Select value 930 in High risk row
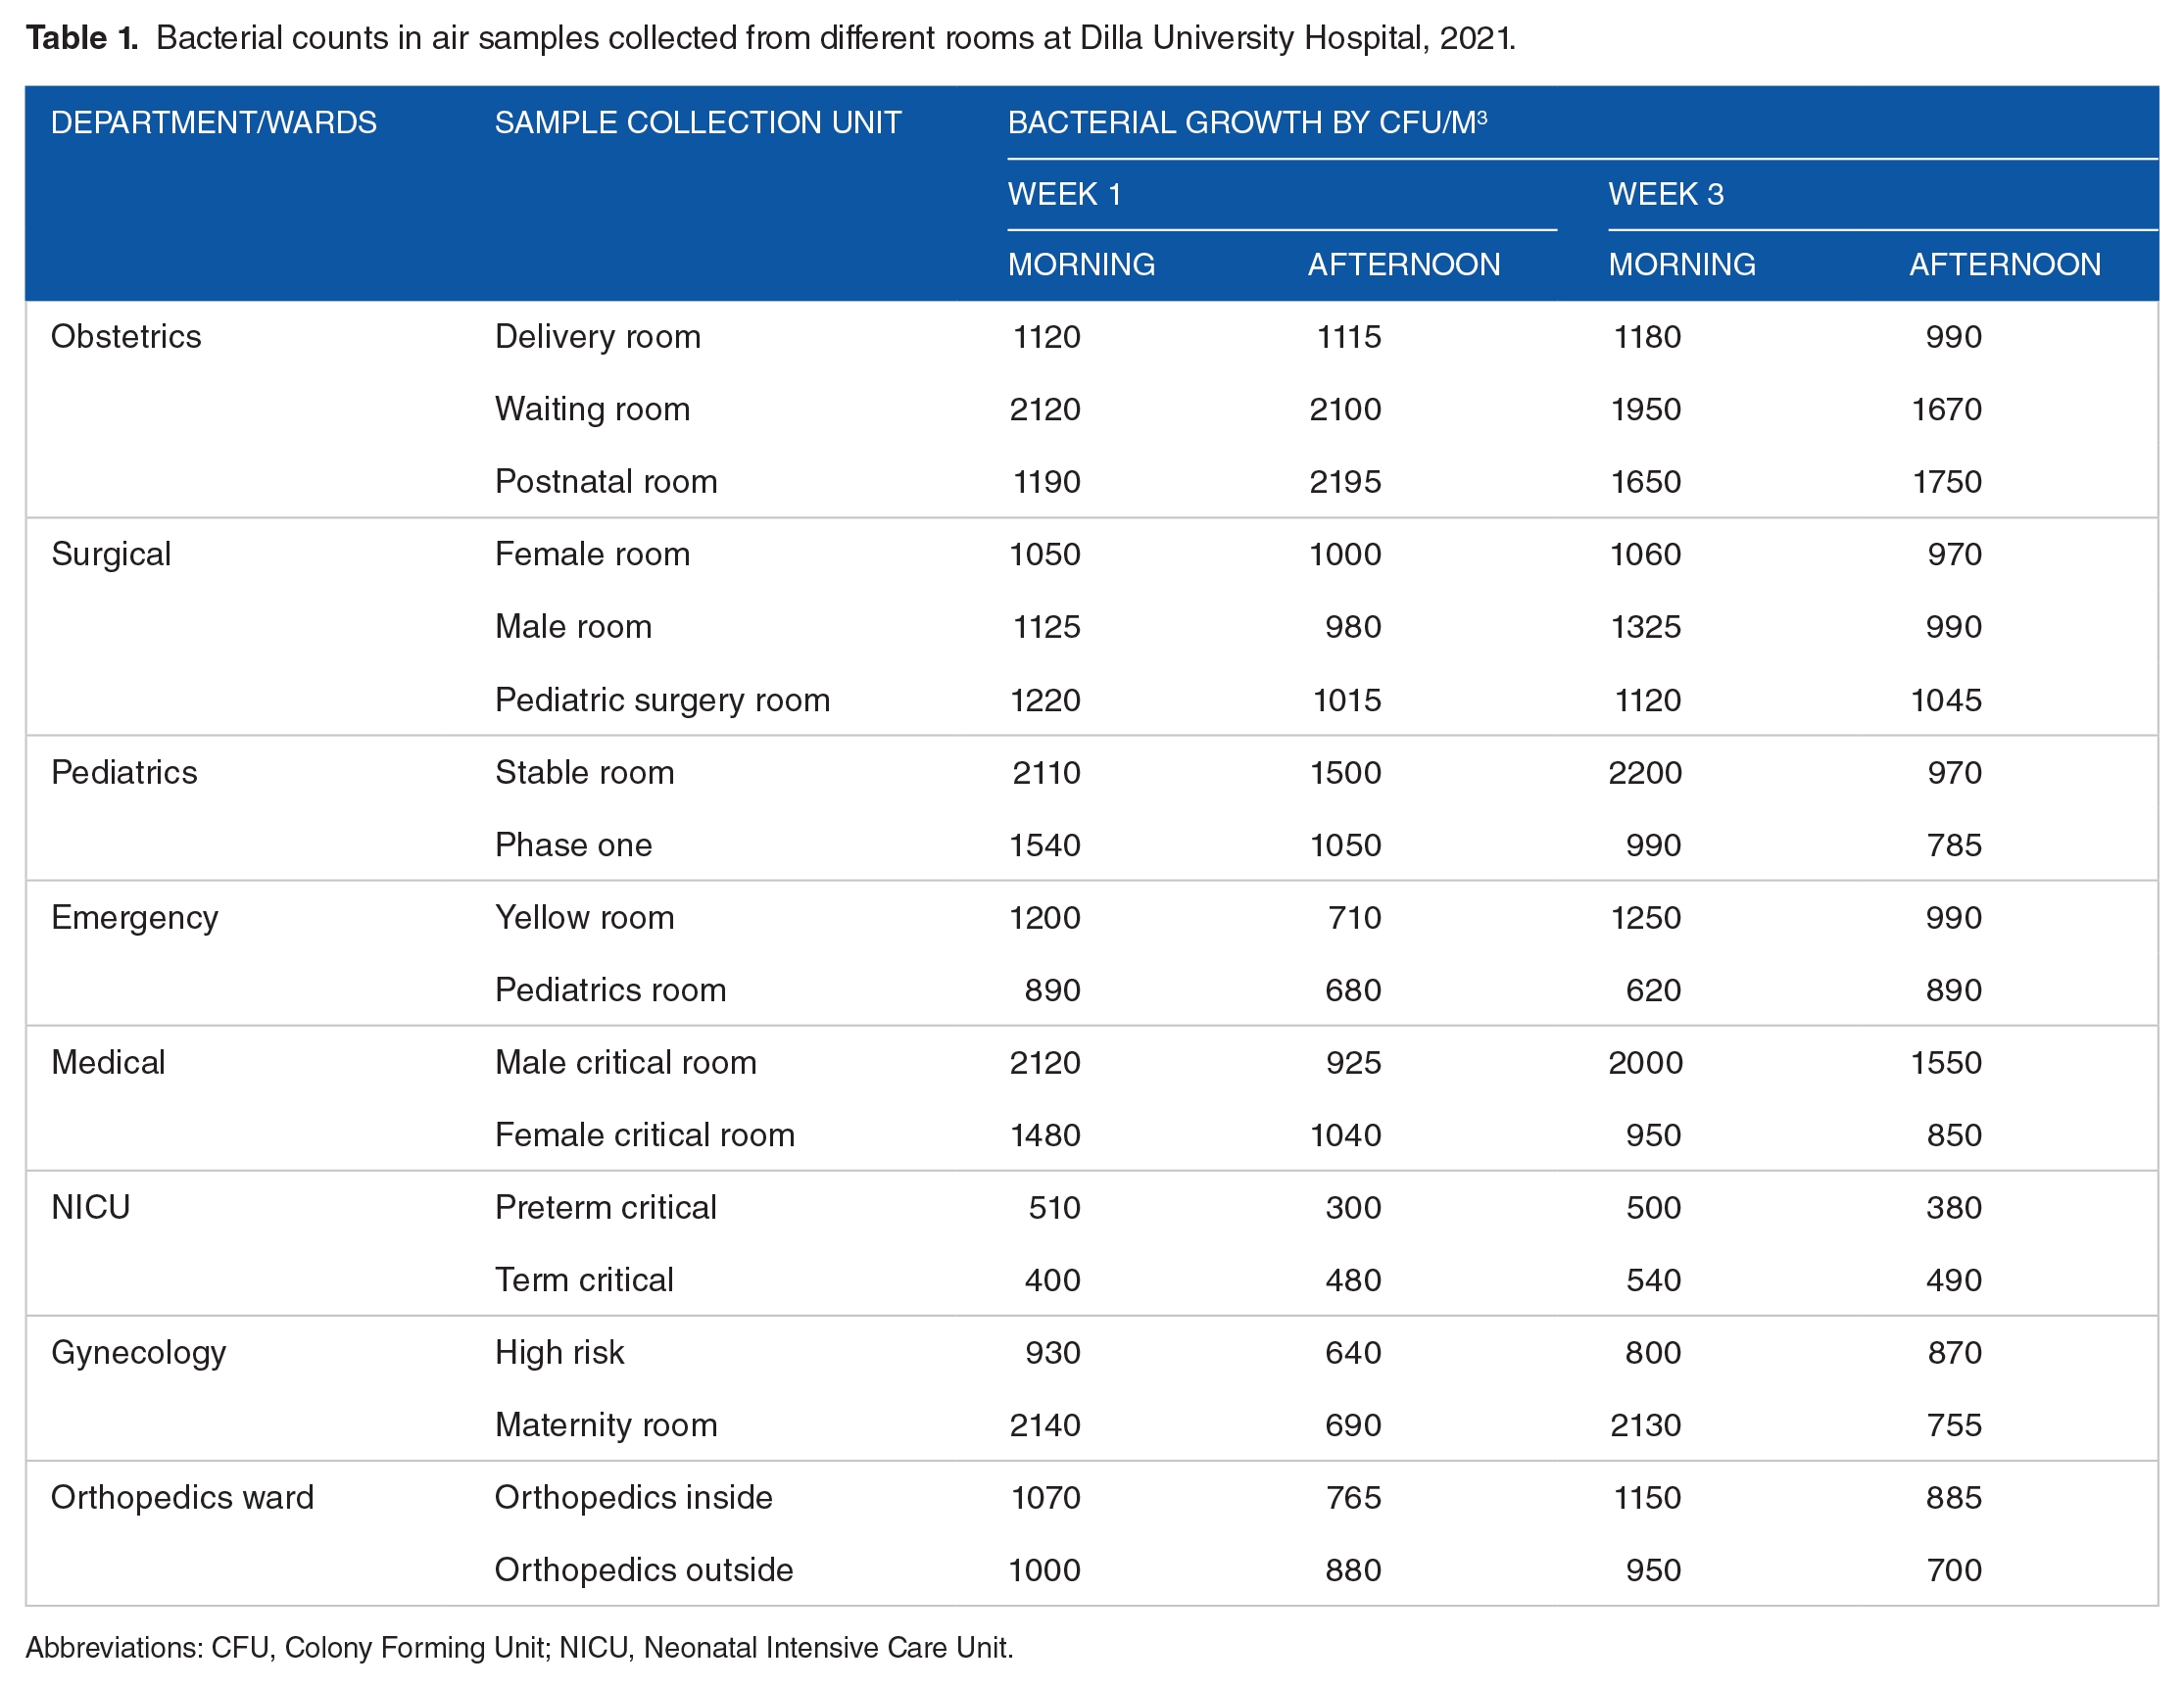 click(1053, 1353)
